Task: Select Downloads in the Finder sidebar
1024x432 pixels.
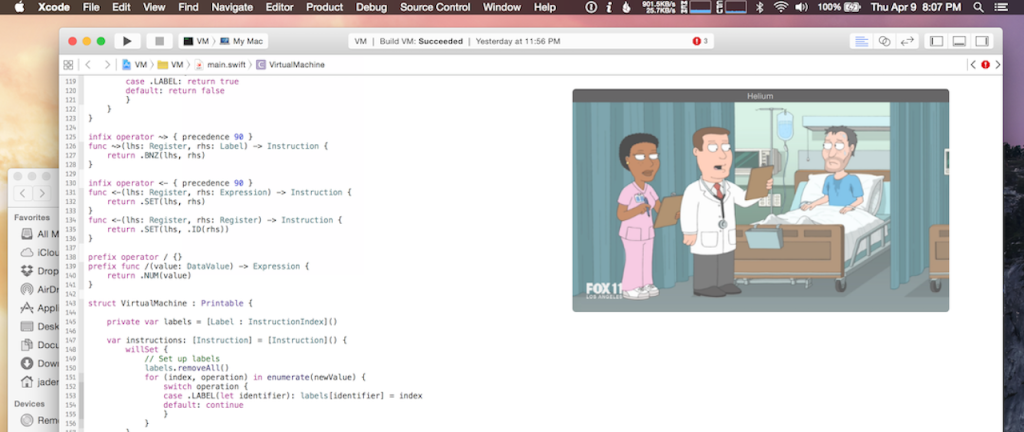Action: pos(39,363)
